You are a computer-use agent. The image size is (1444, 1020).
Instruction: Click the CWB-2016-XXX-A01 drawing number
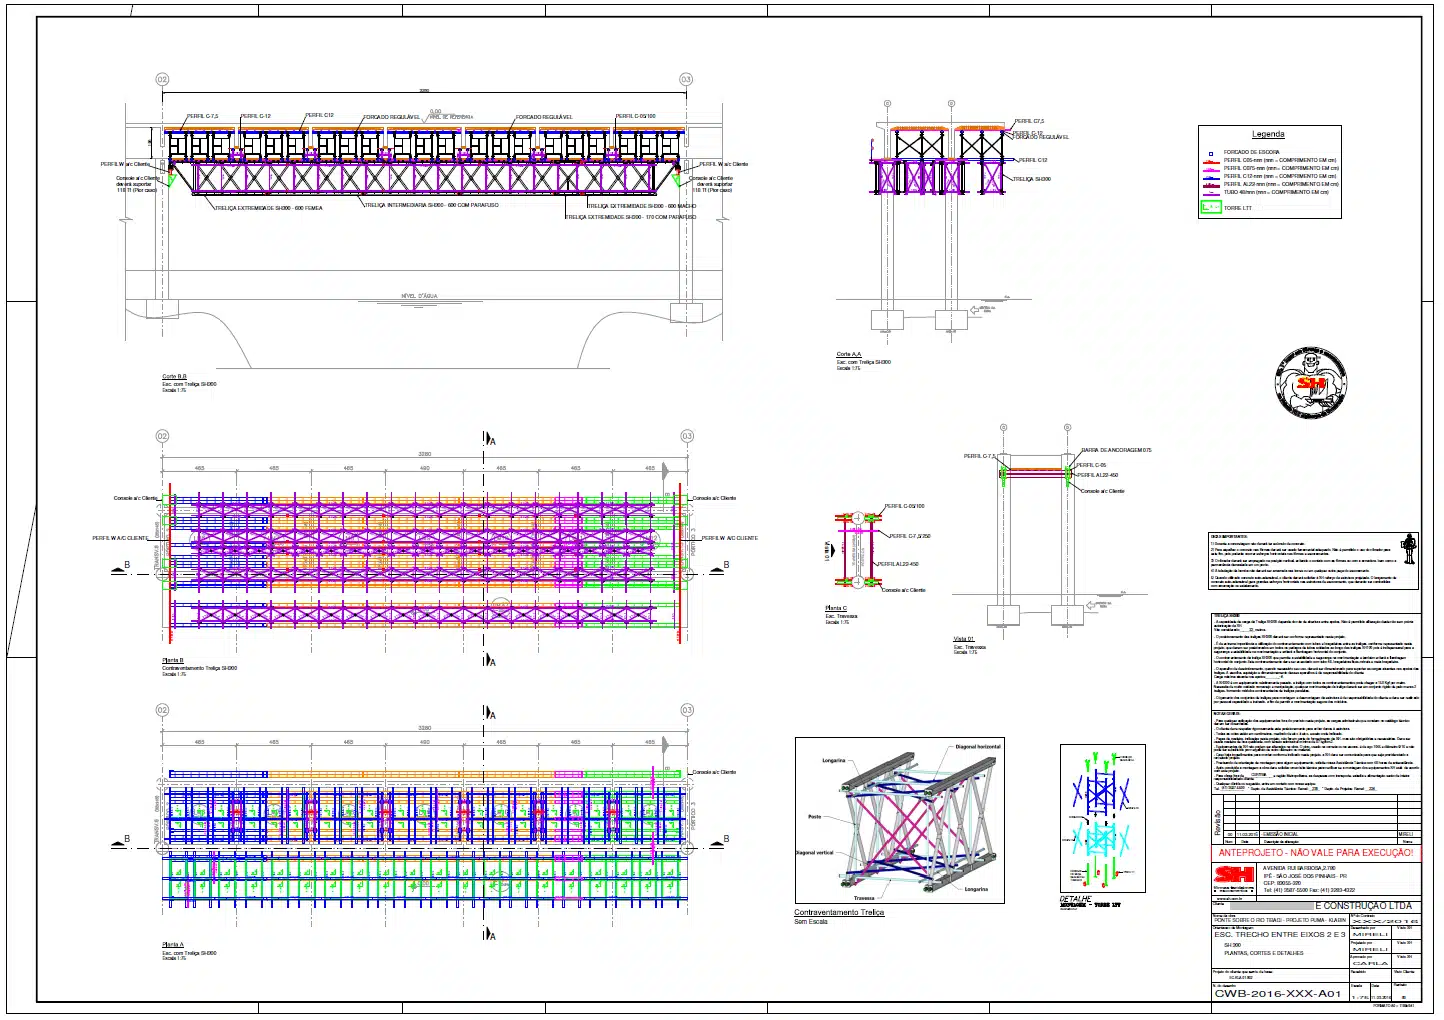point(1278,992)
